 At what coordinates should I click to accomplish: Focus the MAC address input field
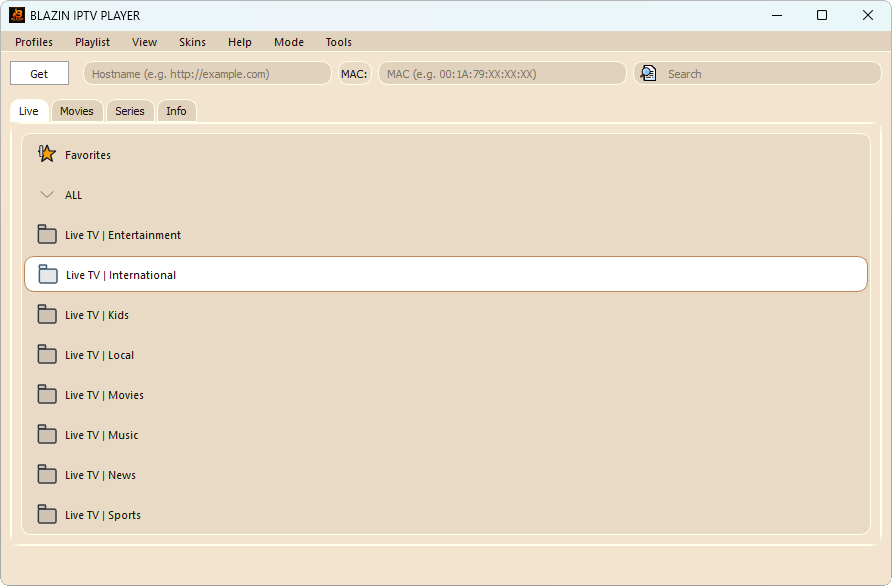pos(502,73)
